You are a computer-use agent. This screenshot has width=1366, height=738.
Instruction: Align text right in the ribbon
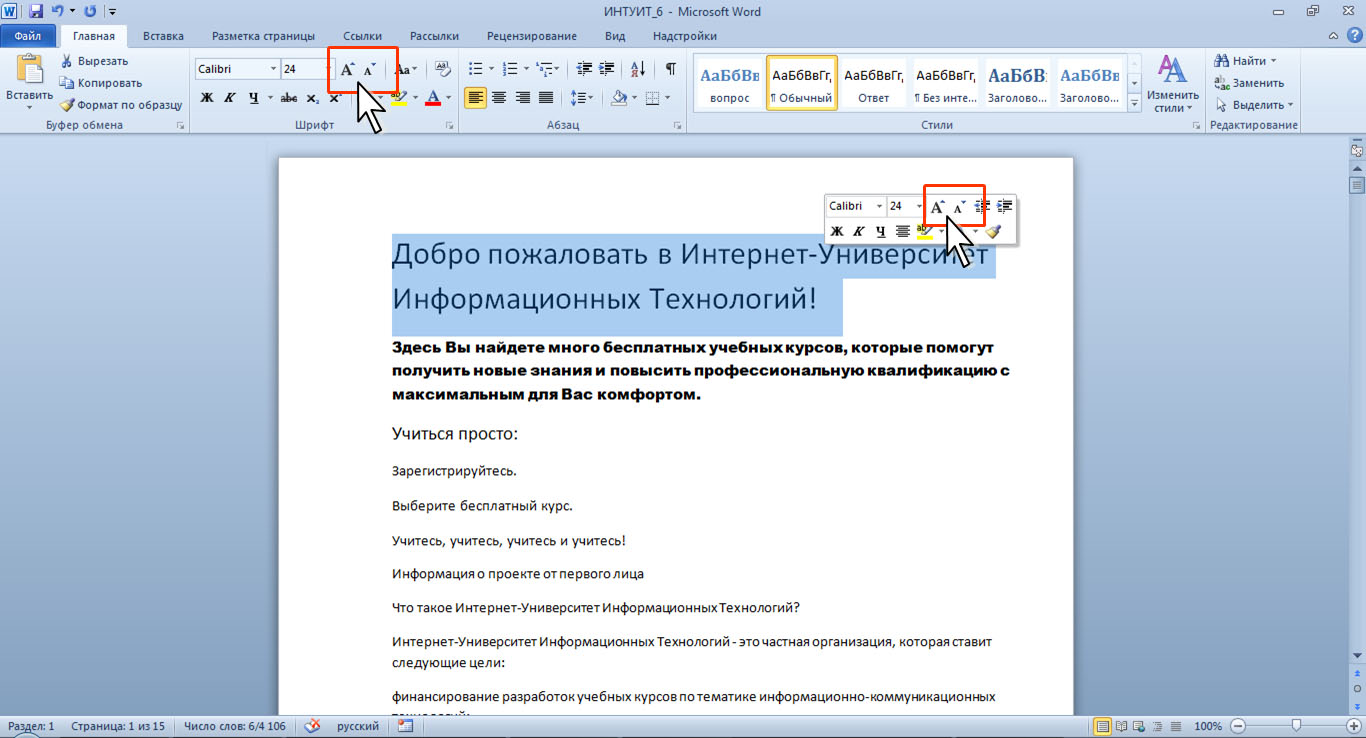pyautogui.click(x=522, y=97)
